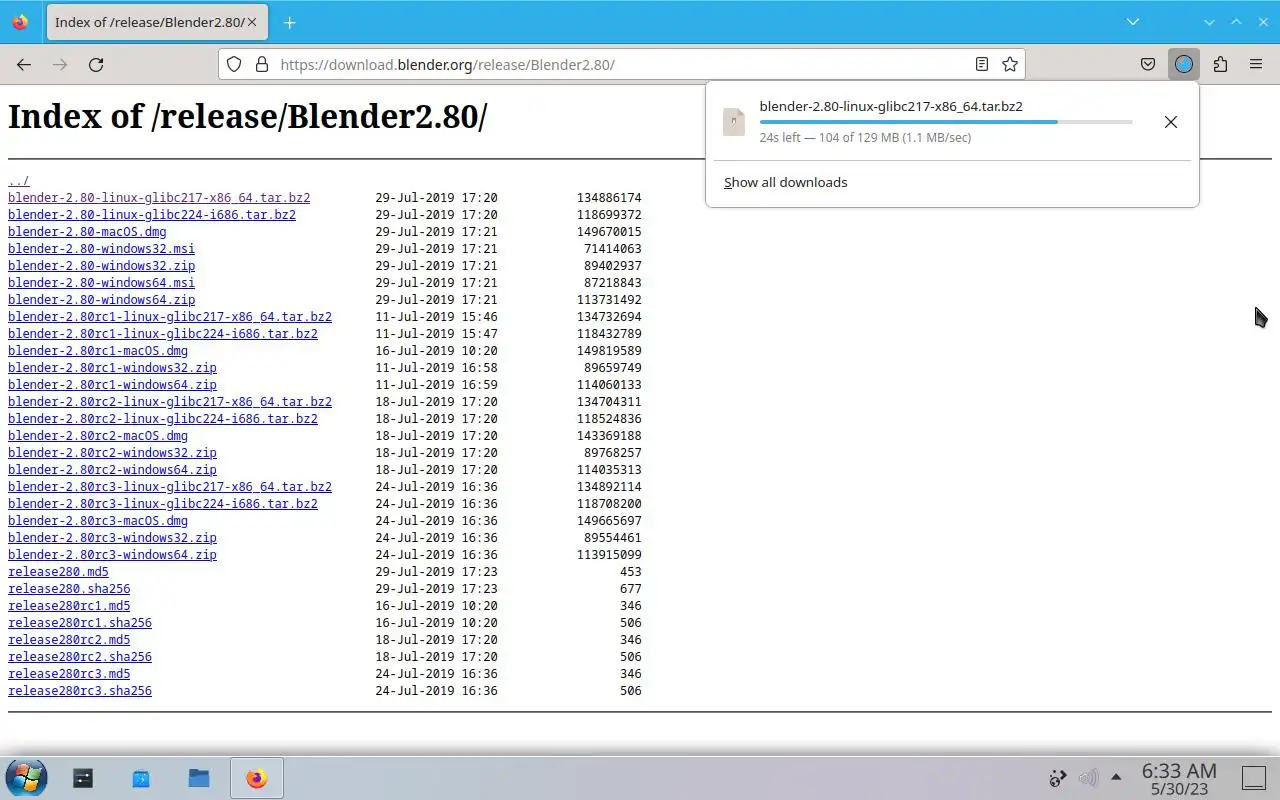Open blender-2.80rc2-linux-glibc224-i686.tar.bz2 link
Screen dimensions: 1280x800
pos(163,419)
